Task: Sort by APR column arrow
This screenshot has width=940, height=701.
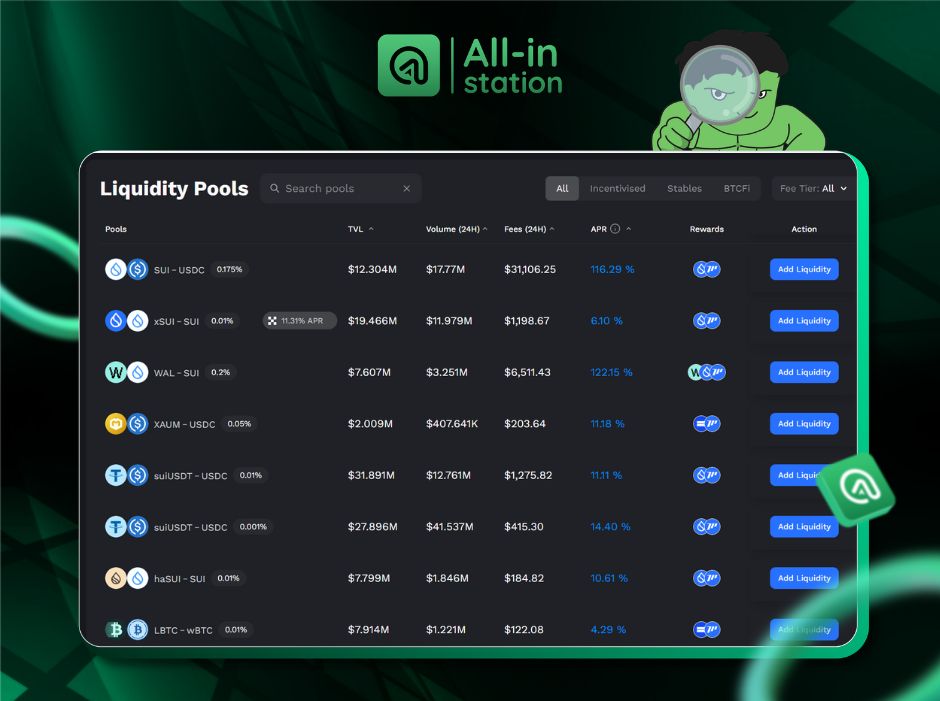Action: click(x=628, y=228)
